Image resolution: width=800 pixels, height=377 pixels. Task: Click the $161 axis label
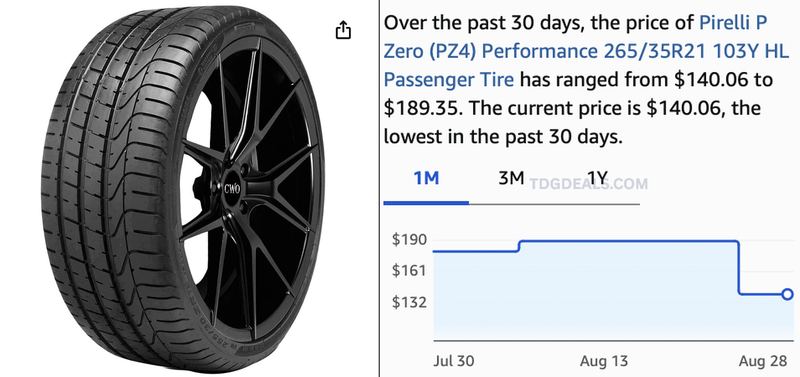[409, 270]
